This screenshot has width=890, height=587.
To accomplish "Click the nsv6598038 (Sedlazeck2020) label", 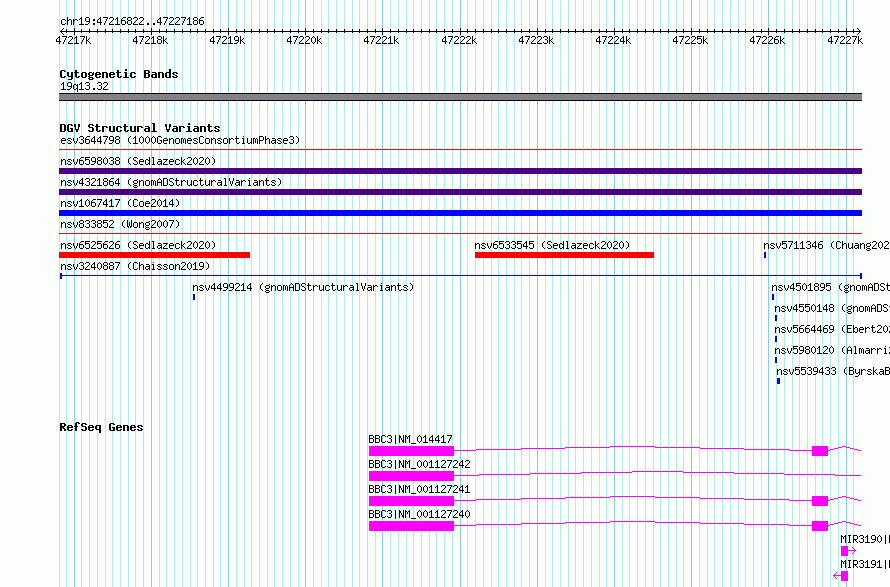I will coord(138,161).
